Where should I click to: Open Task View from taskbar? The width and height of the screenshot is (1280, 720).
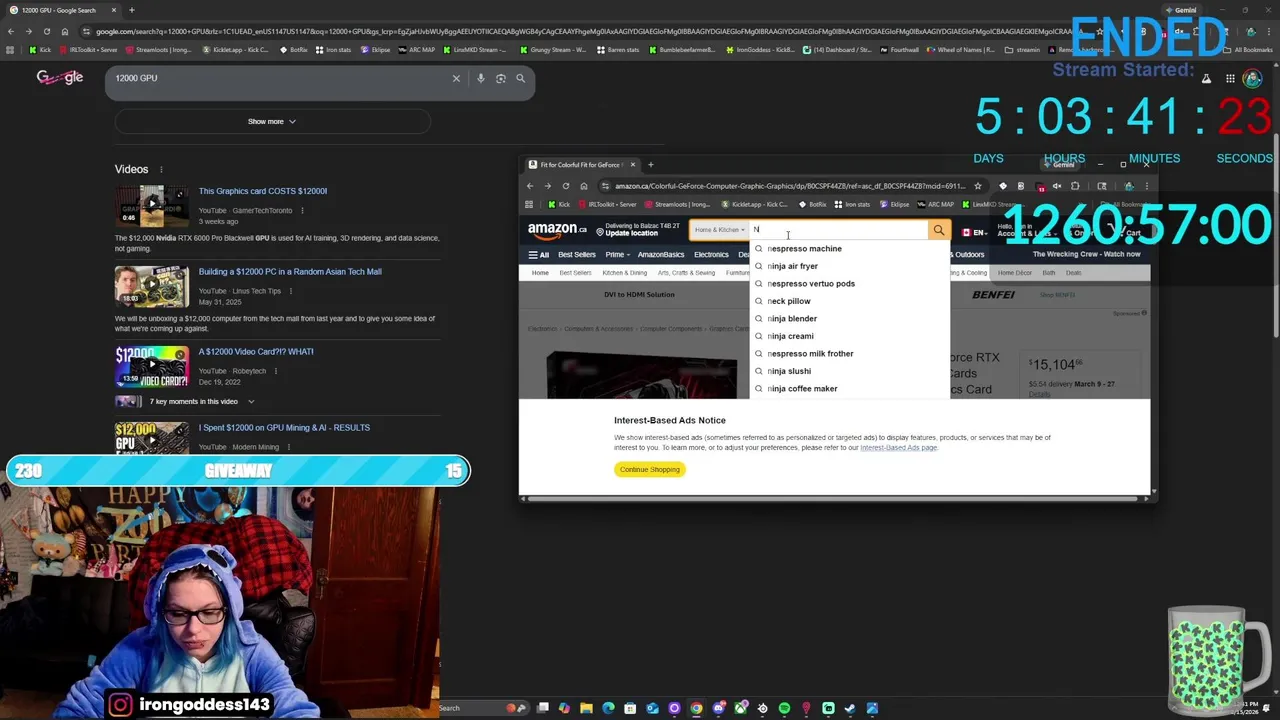pyautogui.click(x=542, y=708)
